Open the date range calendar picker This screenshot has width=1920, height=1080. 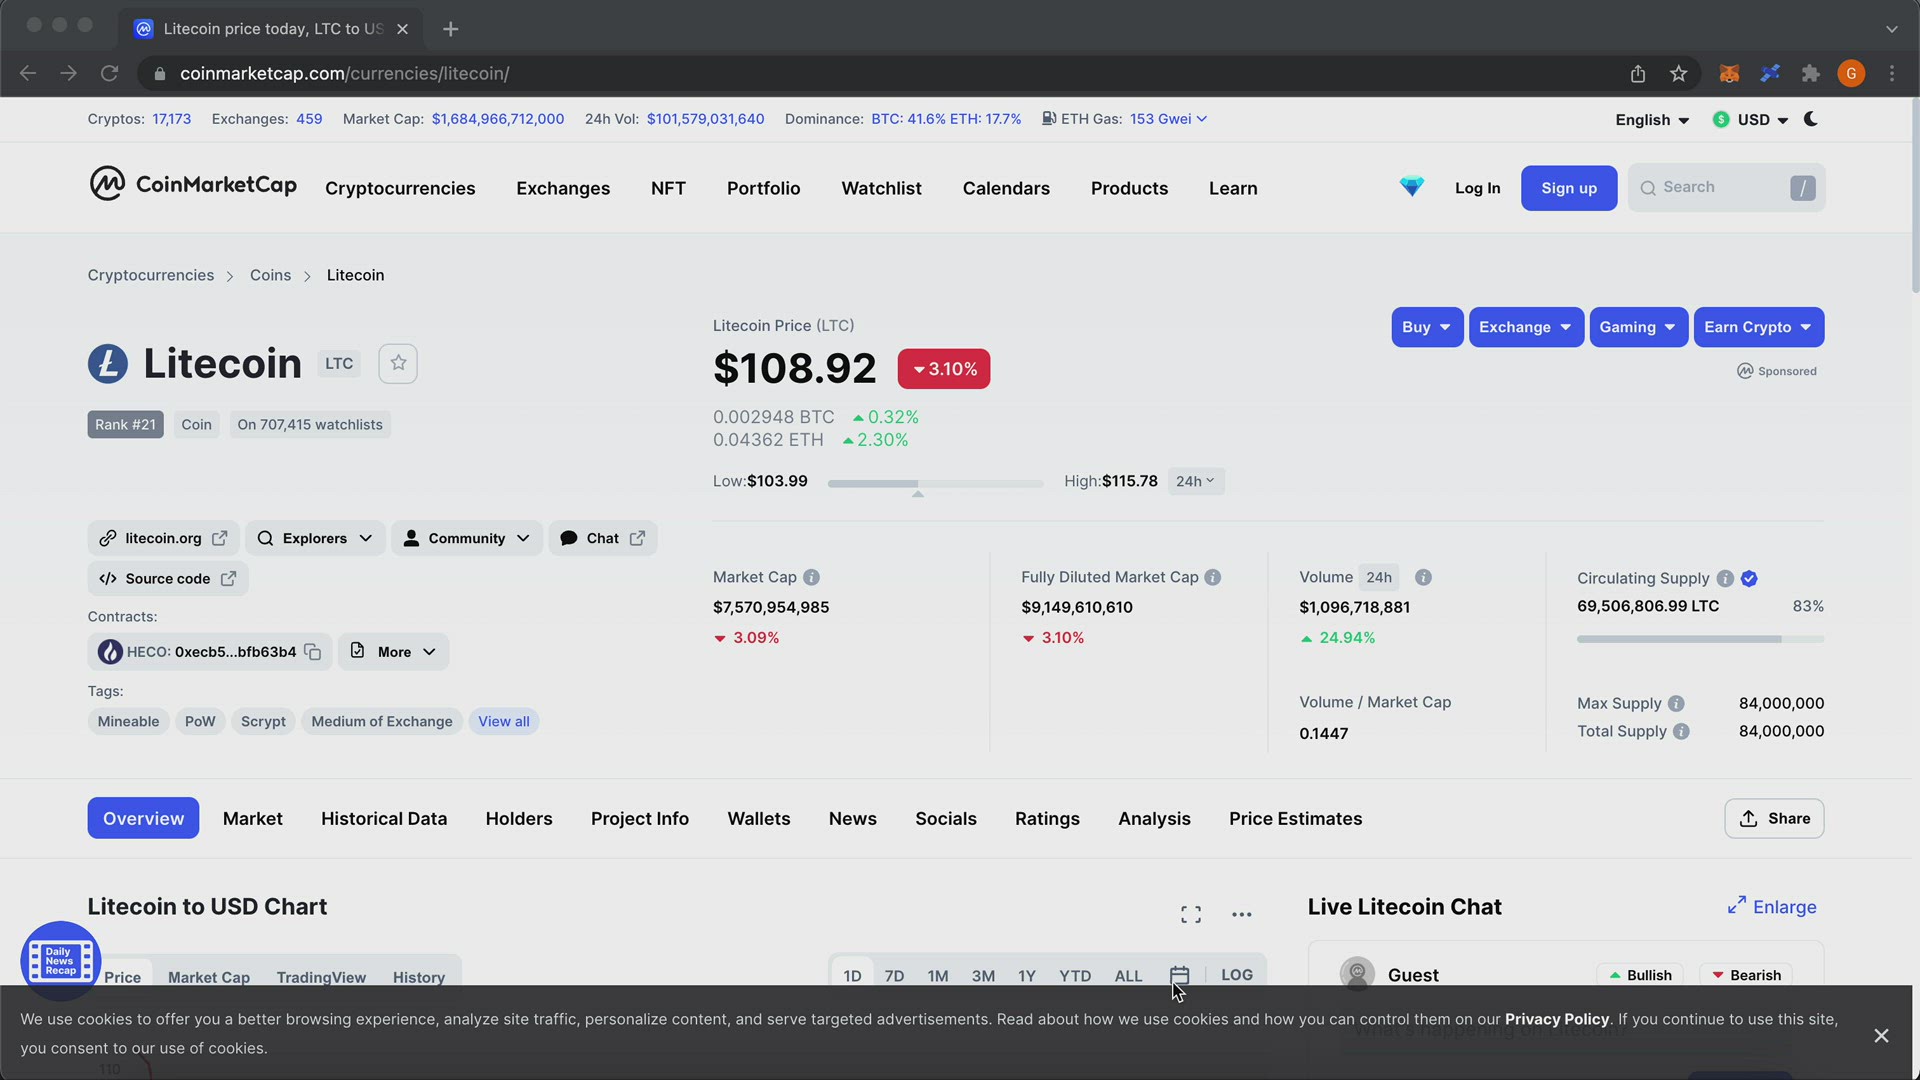(1179, 975)
